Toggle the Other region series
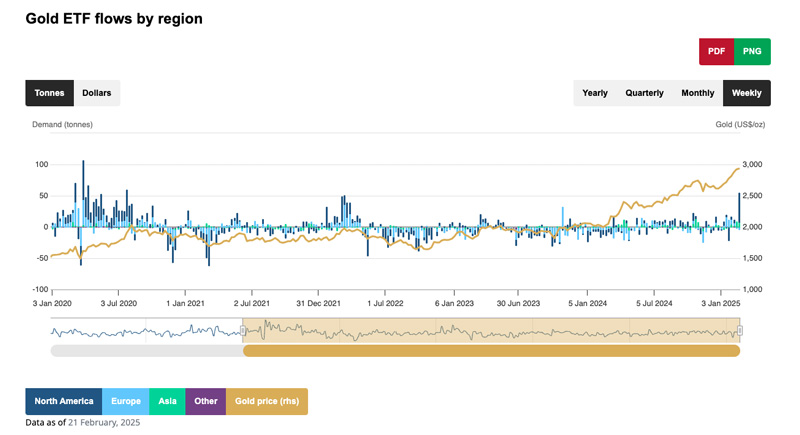Viewport: 800px width, 435px height. 205,401
